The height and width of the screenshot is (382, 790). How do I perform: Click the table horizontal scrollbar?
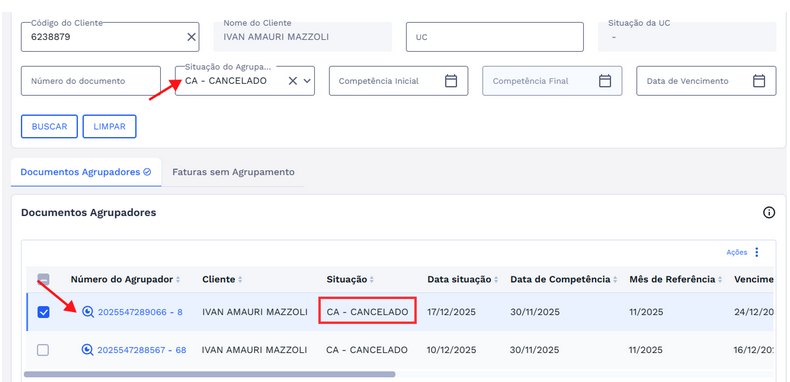(210, 374)
